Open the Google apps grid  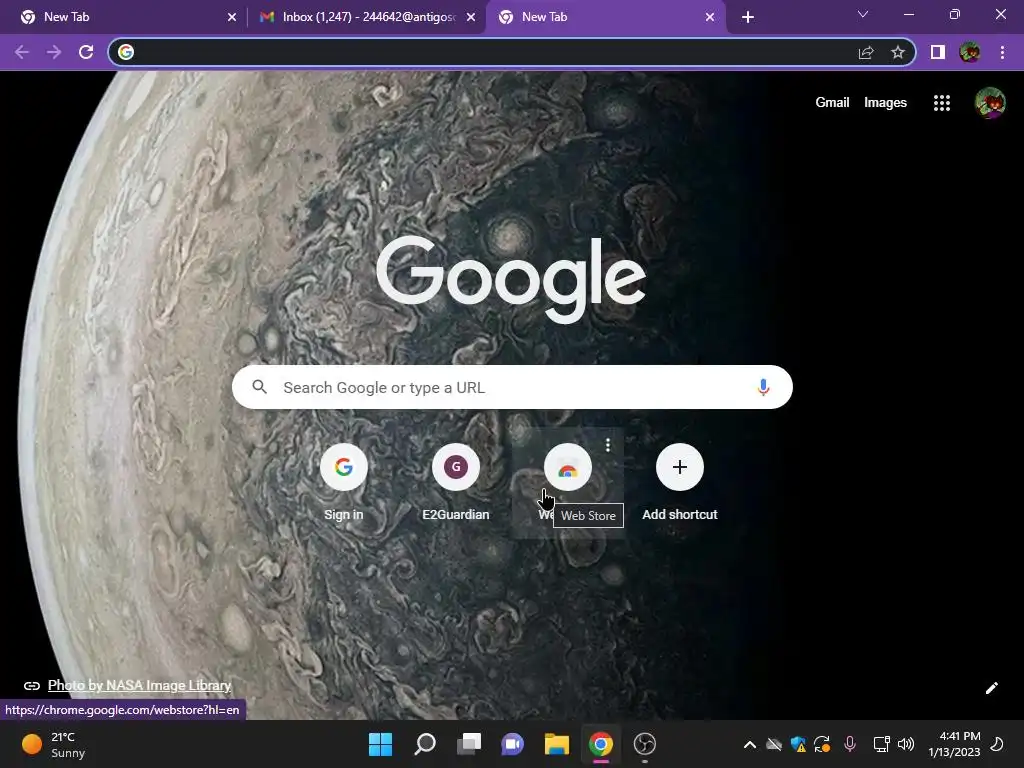click(942, 103)
